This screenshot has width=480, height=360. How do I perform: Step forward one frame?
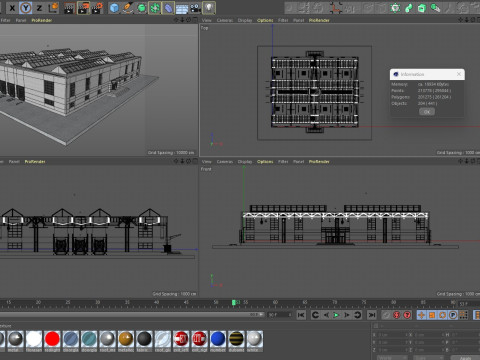[347, 315]
